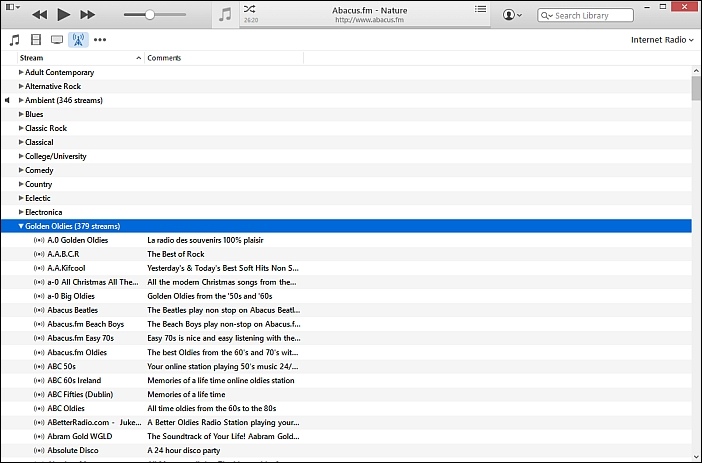The width and height of the screenshot is (702, 463).
Task: Expand the Adult Contemporary category
Action: click(x=21, y=72)
